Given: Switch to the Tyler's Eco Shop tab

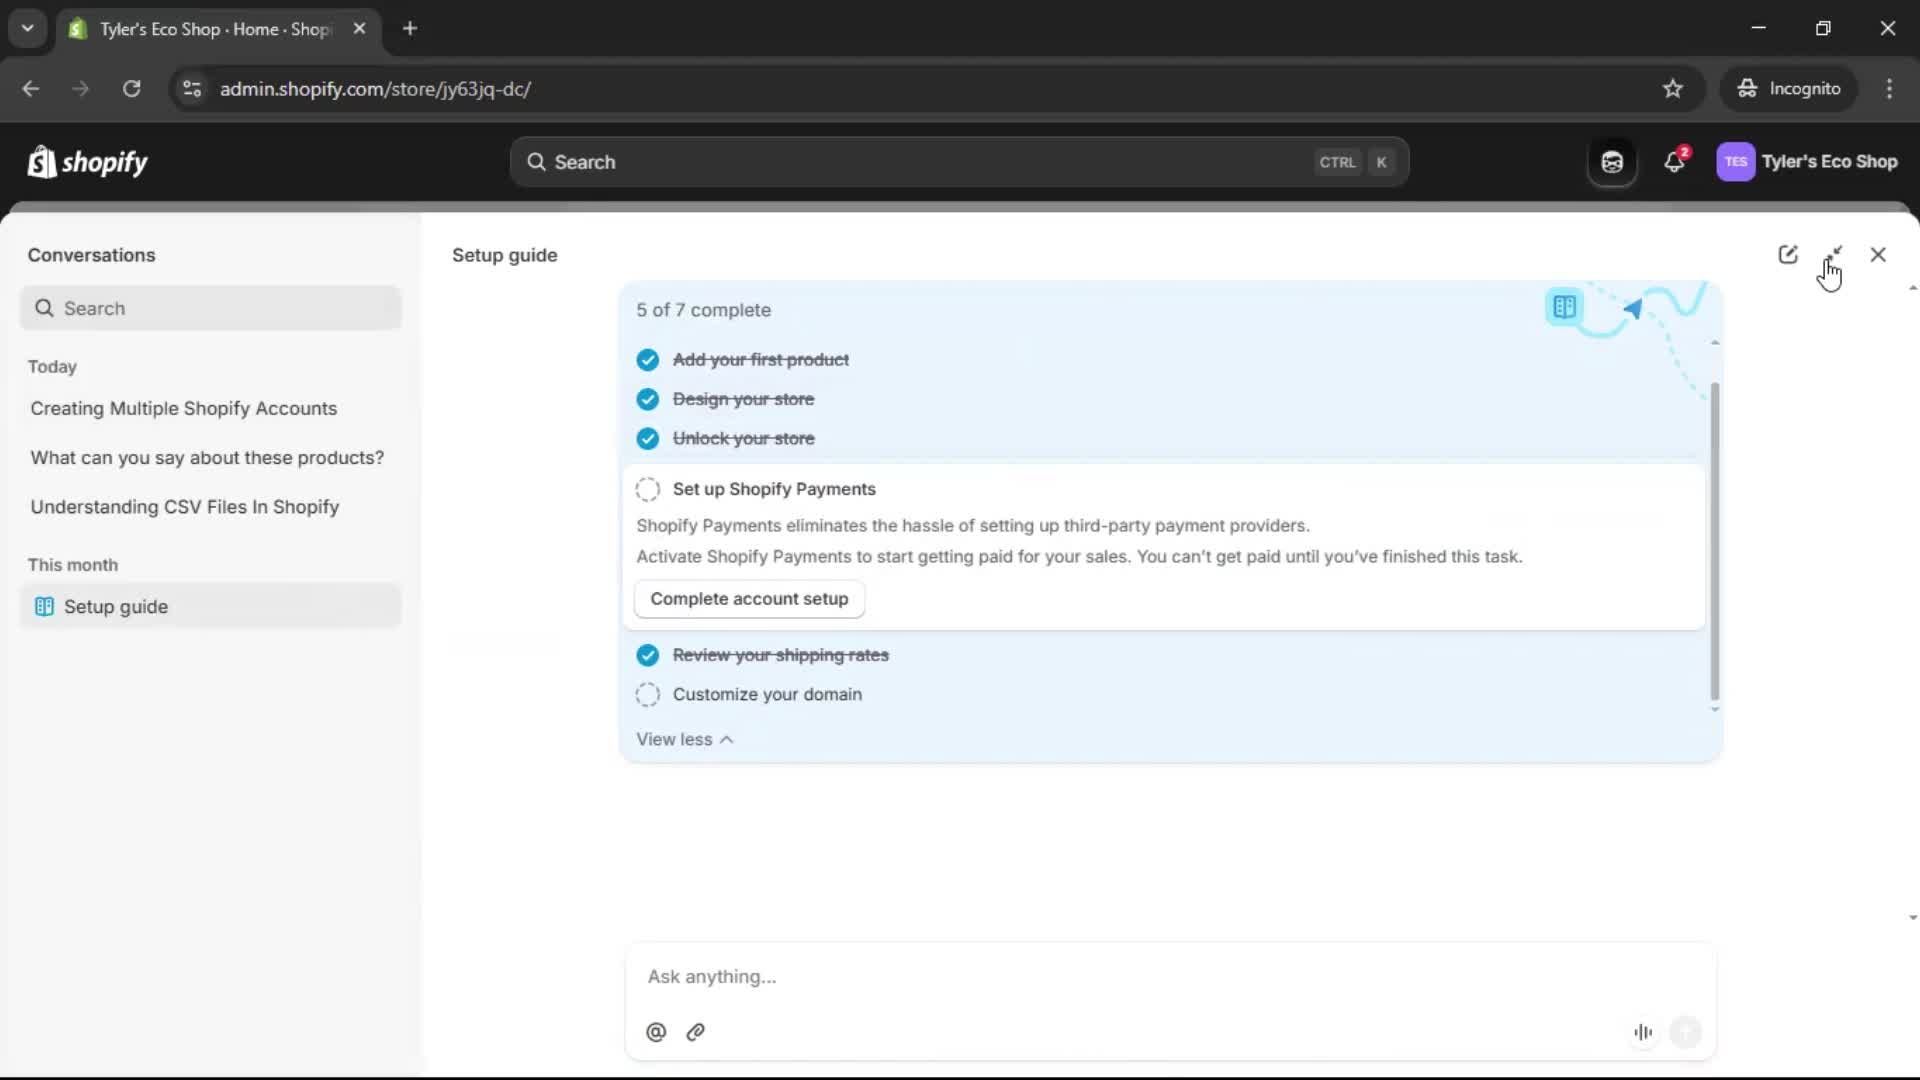Looking at the screenshot, I should click(200, 29).
